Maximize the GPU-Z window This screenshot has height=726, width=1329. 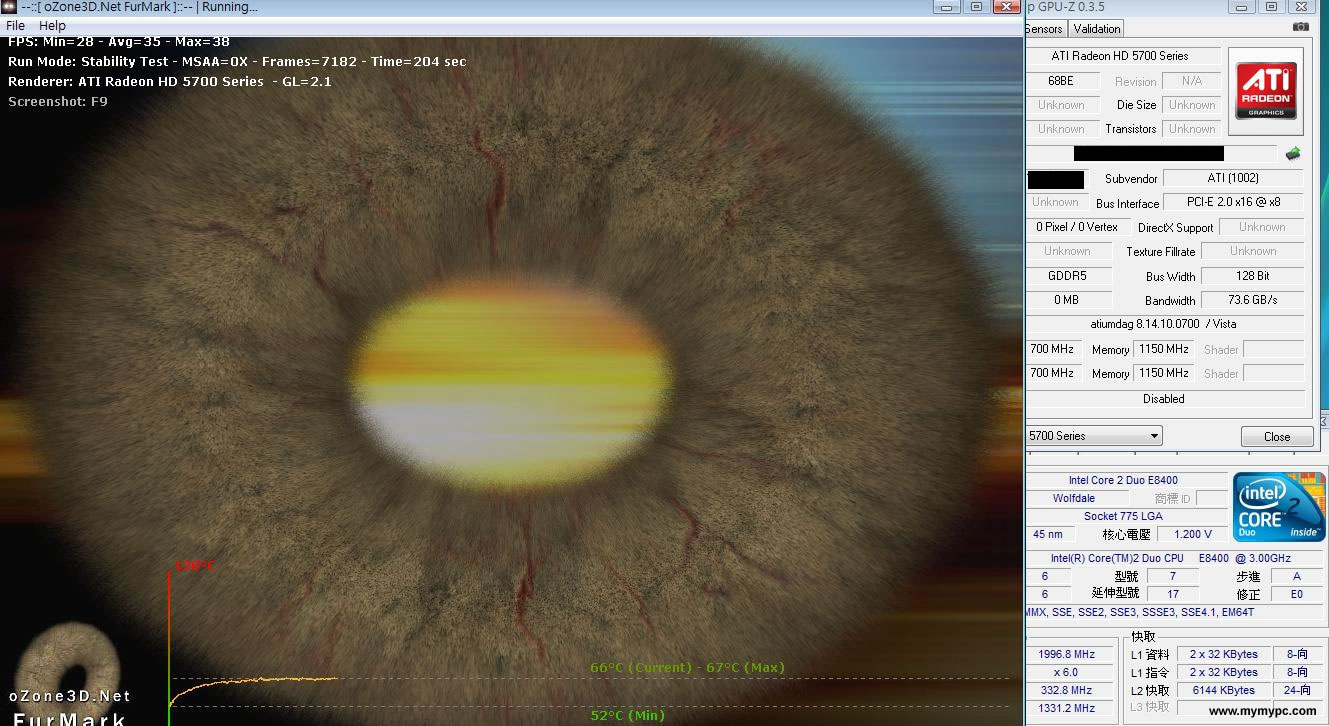click(x=1271, y=7)
